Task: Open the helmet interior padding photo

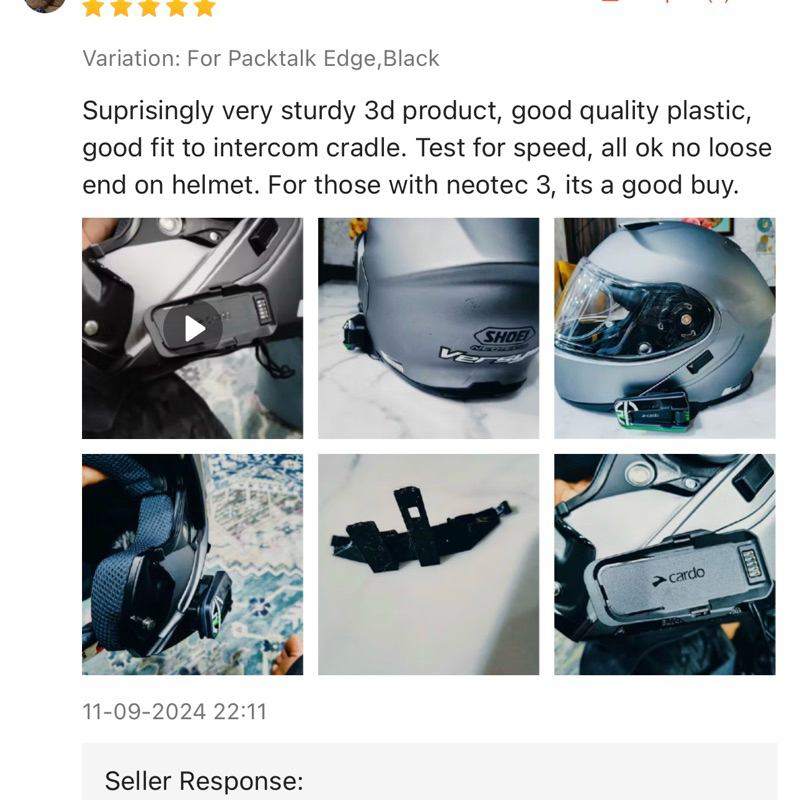Action: 192,564
